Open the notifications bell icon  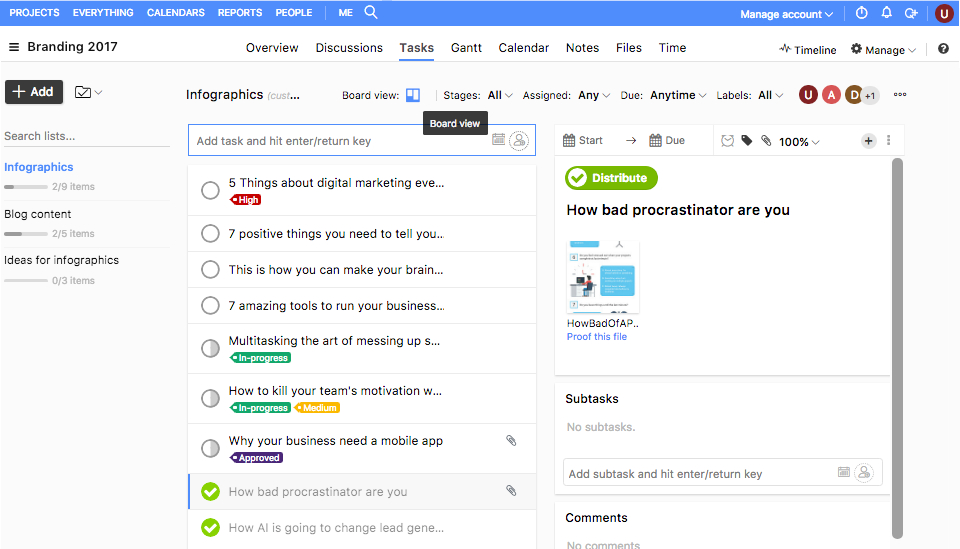[886, 13]
